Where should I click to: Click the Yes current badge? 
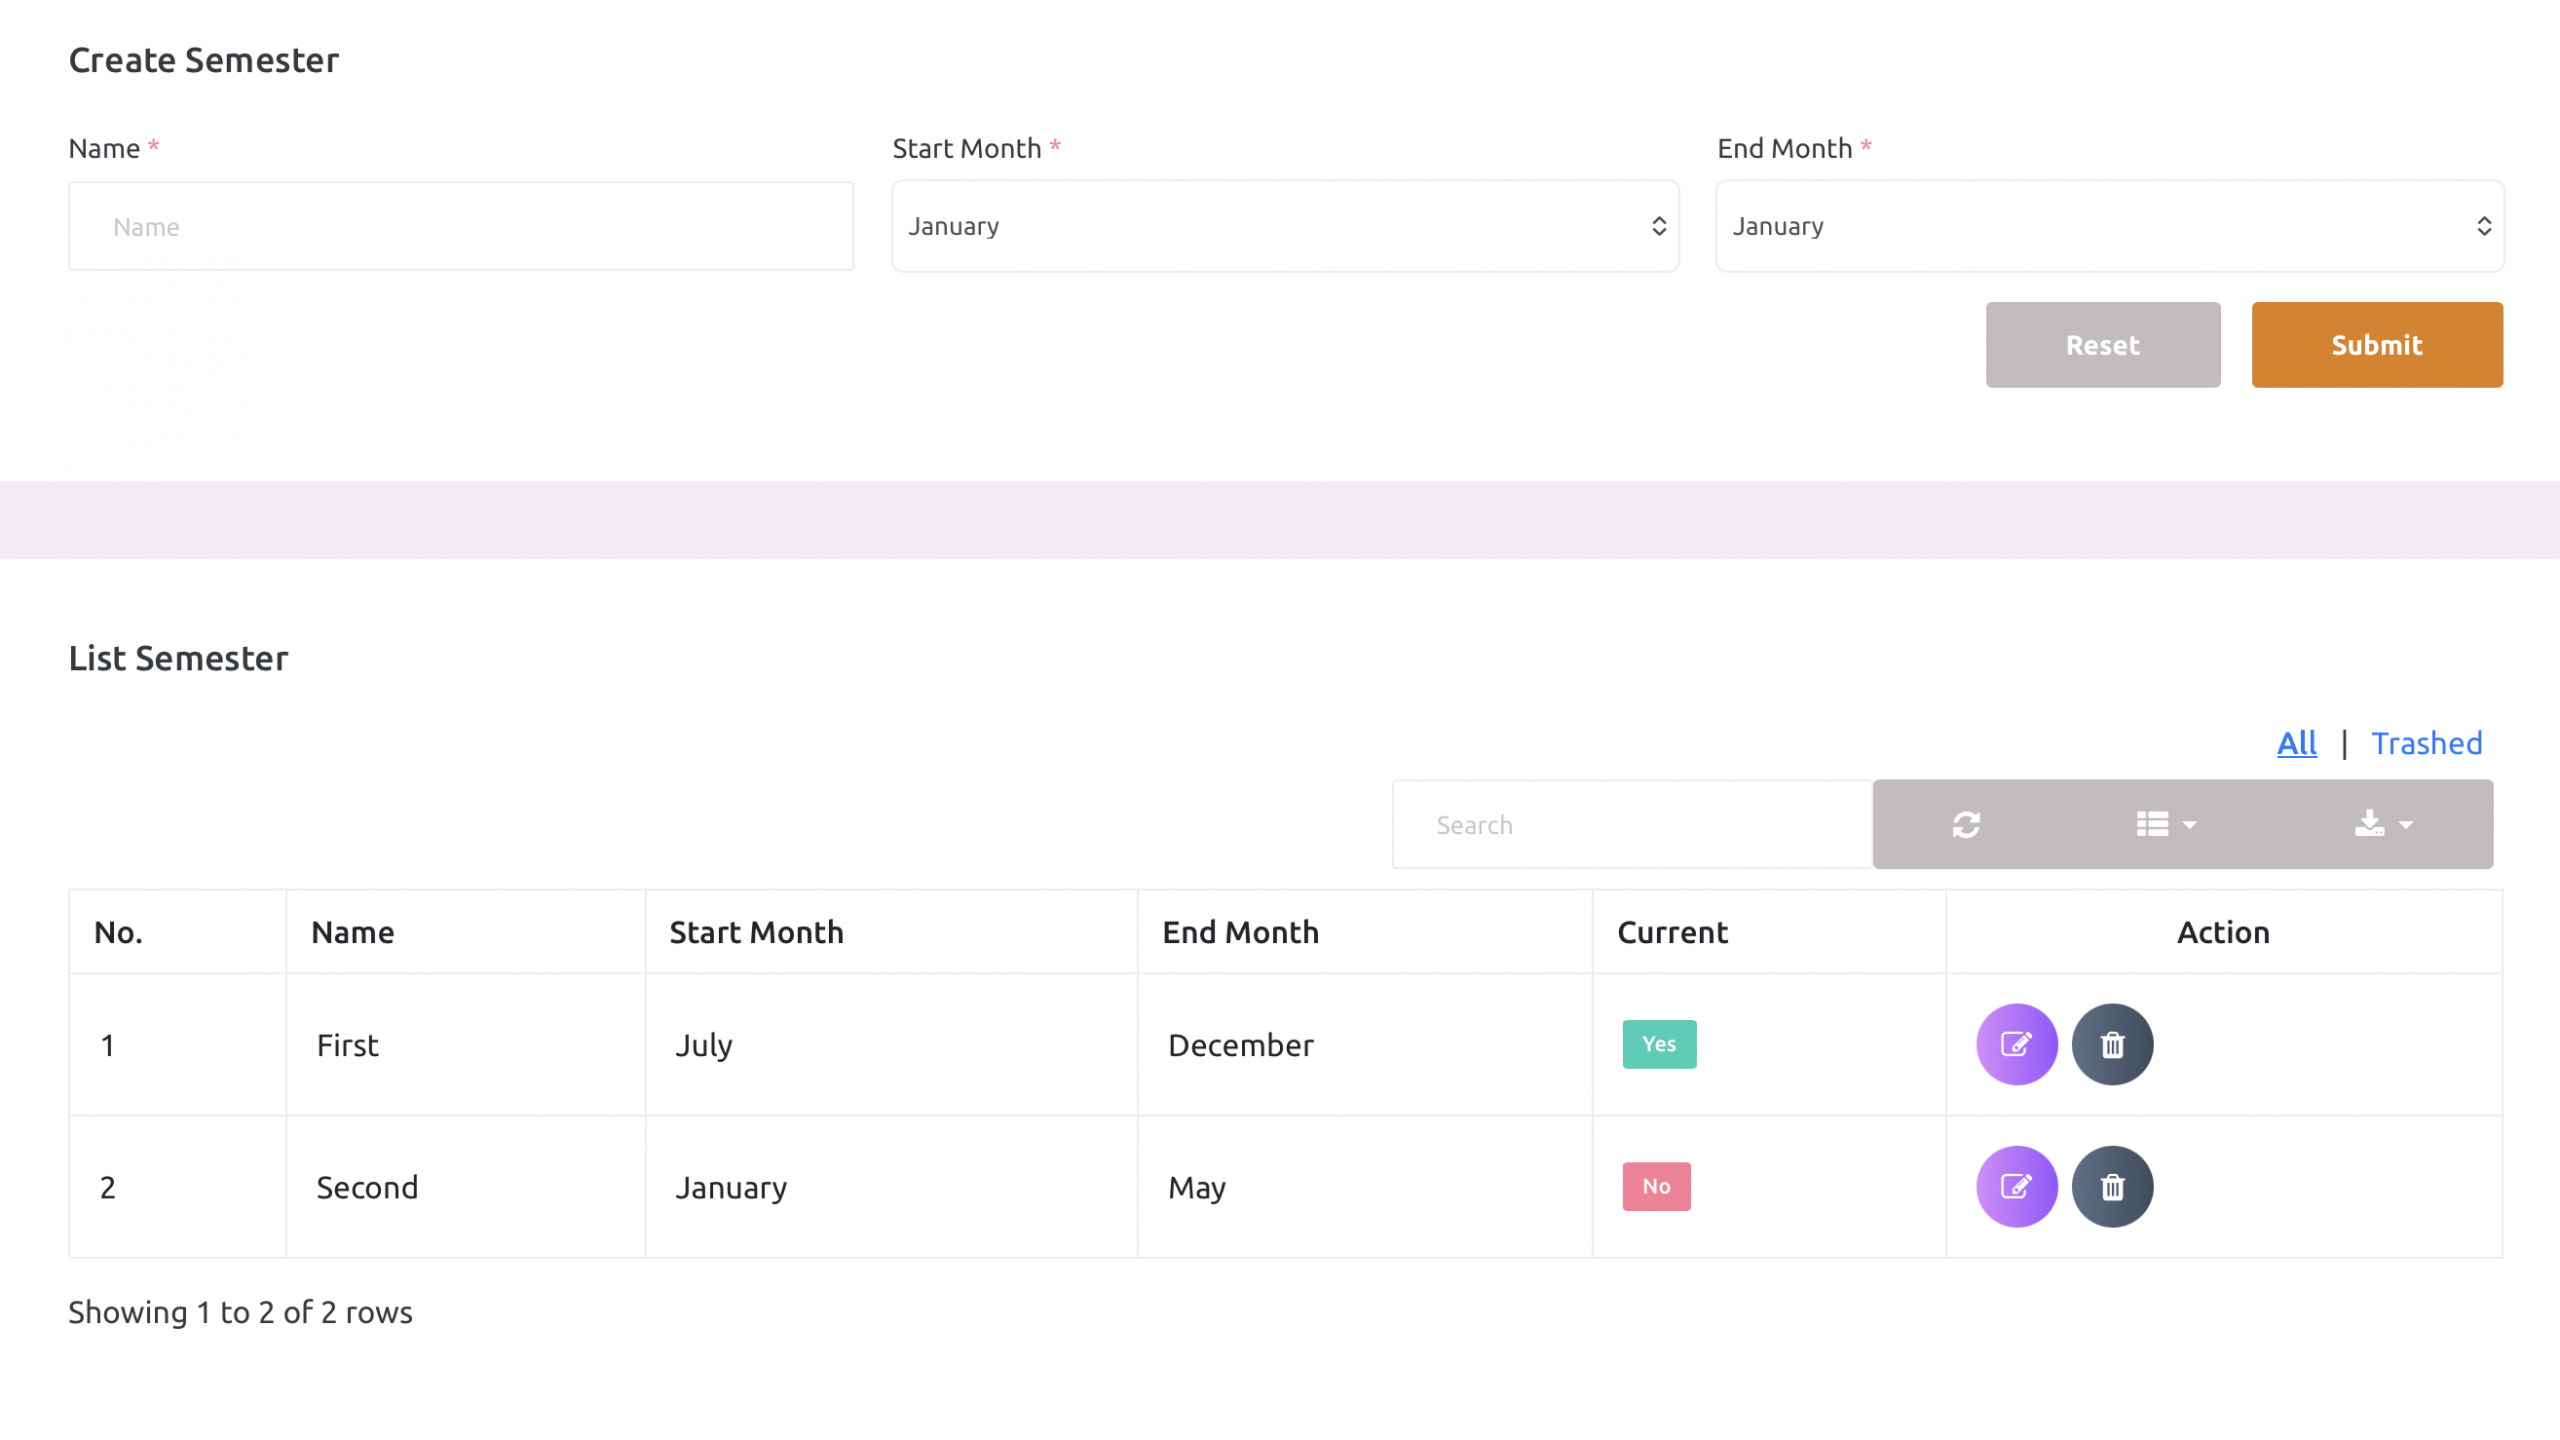[x=1658, y=1044]
